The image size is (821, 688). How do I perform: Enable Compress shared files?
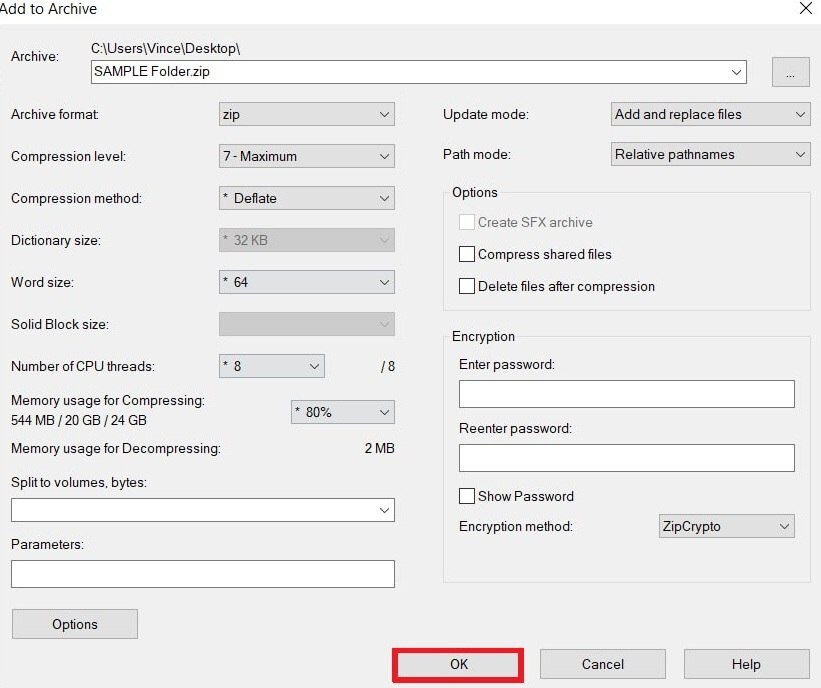pyautogui.click(x=467, y=254)
